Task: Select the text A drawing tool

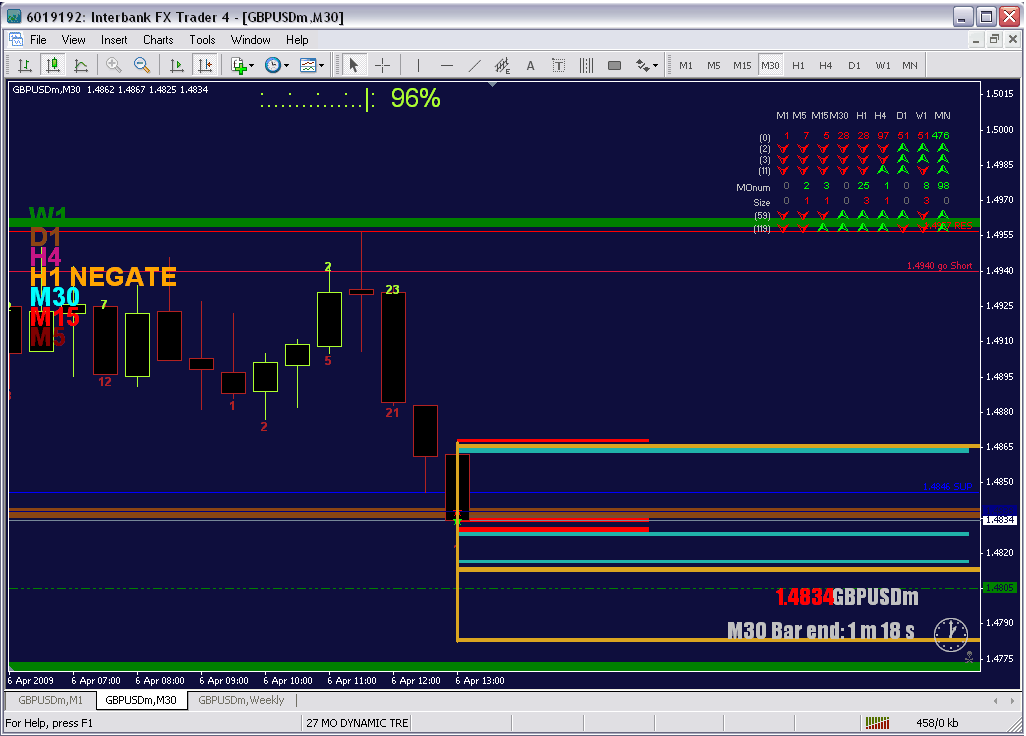Action: tap(531, 65)
